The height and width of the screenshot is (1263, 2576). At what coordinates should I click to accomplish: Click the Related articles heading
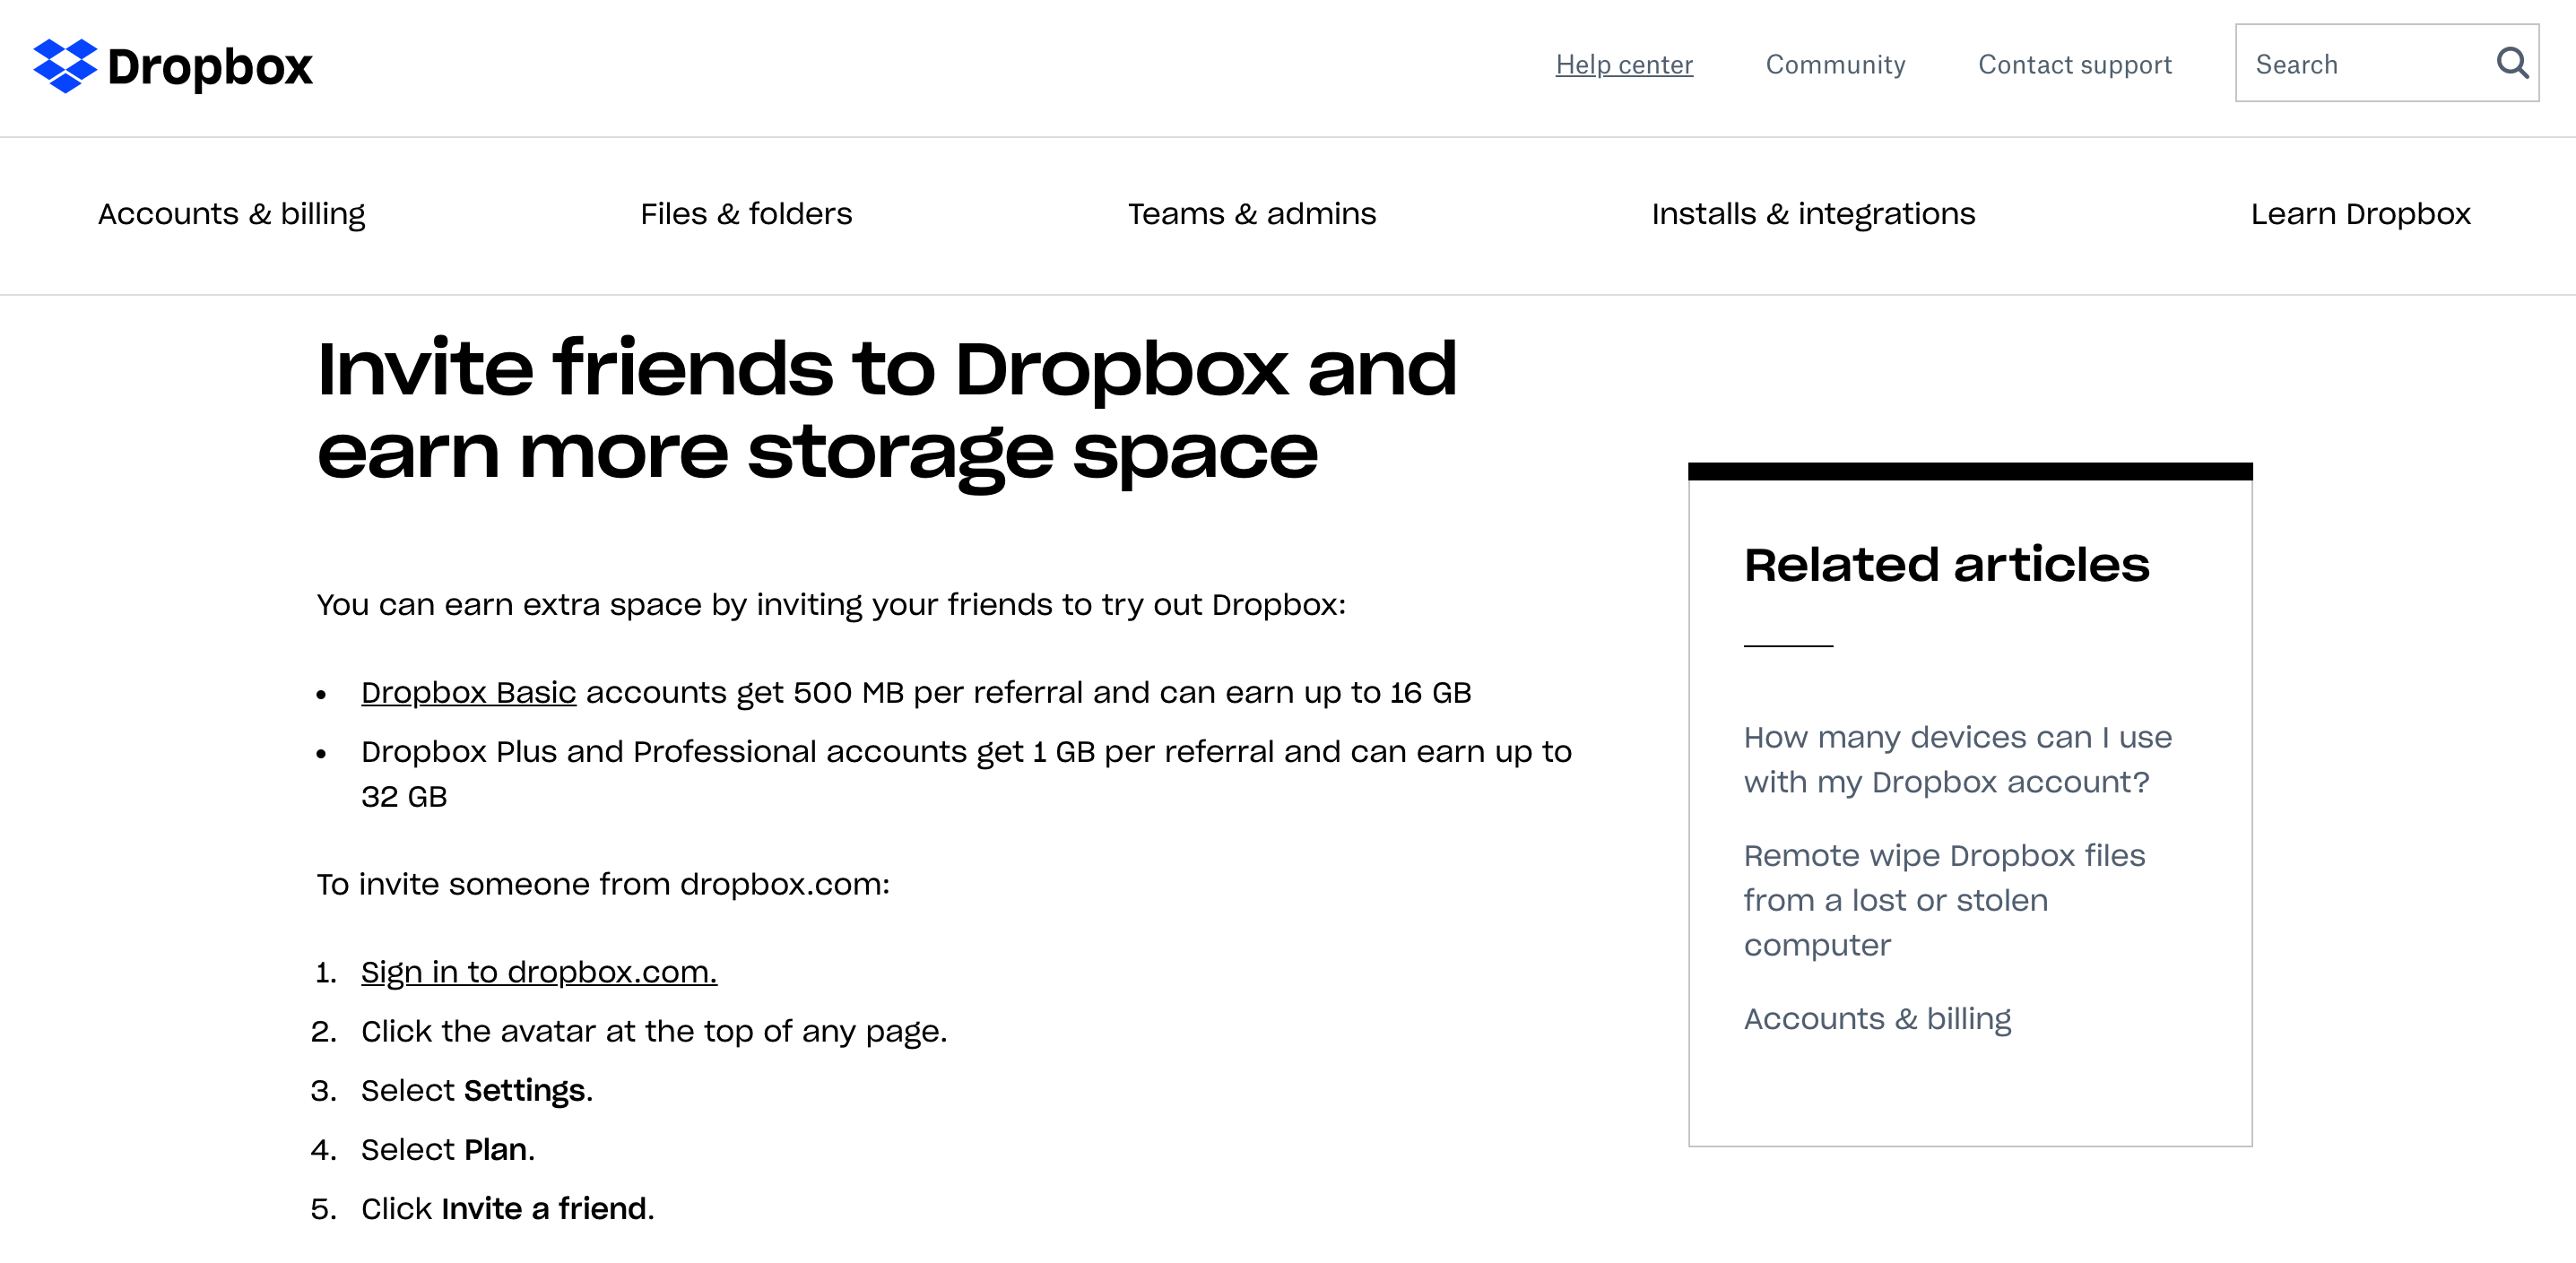pos(1946,565)
